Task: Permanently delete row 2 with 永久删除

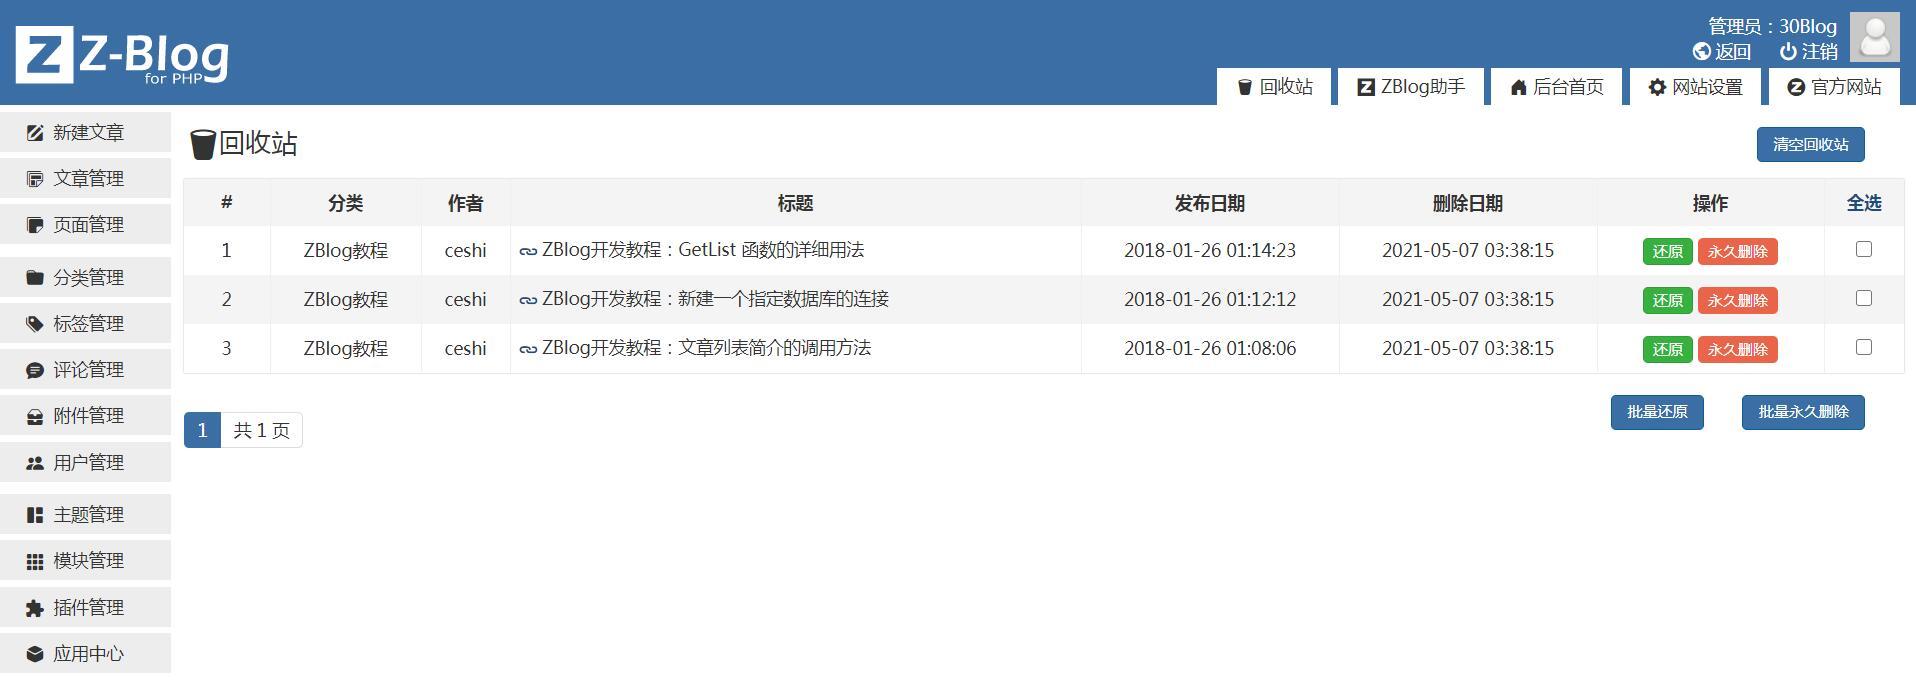Action: tap(1737, 301)
